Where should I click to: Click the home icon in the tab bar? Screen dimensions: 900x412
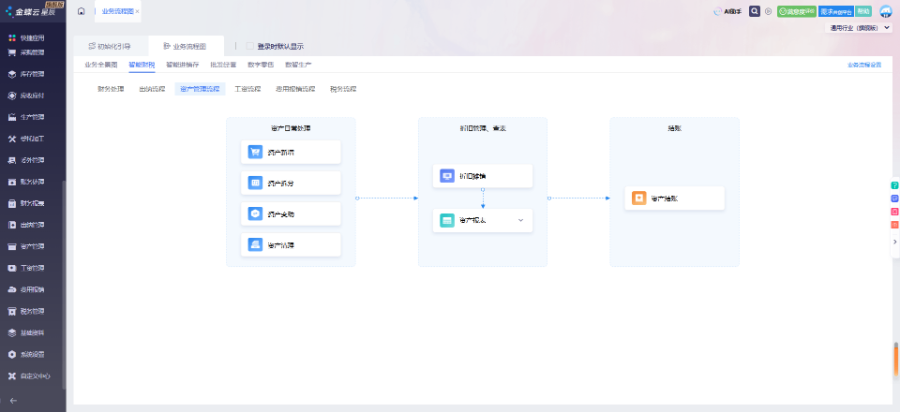point(81,11)
